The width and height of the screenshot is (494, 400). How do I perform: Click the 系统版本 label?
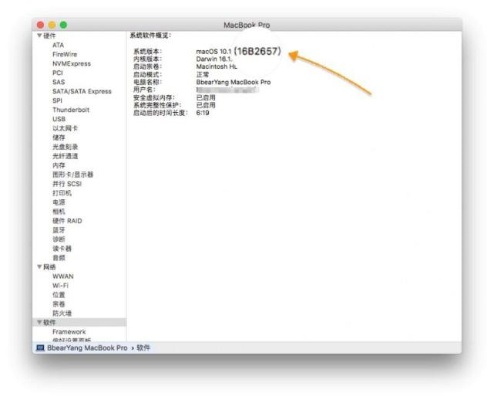pyautogui.click(x=148, y=52)
